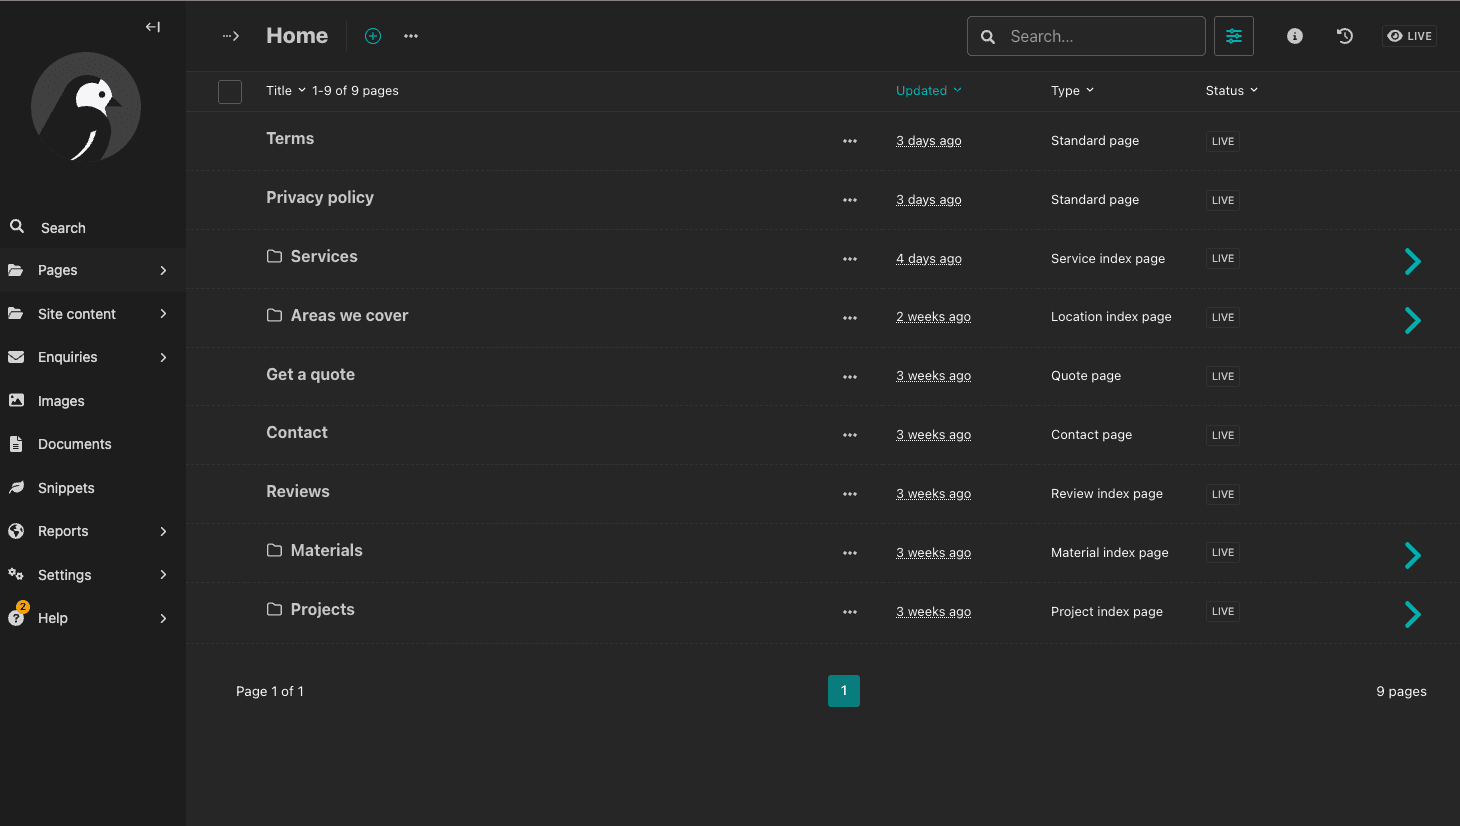The height and width of the screenshot is (826, 1460).
Task: Explore child pages of Areas we cover
Action: coord(1413,320)
